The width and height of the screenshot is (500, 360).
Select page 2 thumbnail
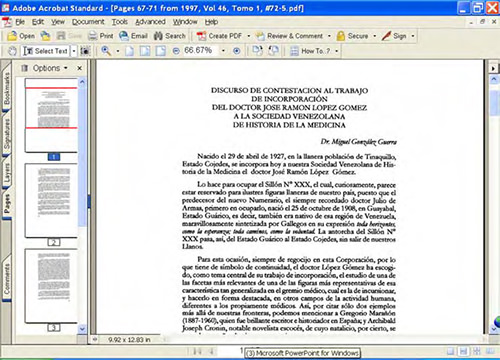tap(51, 200)
